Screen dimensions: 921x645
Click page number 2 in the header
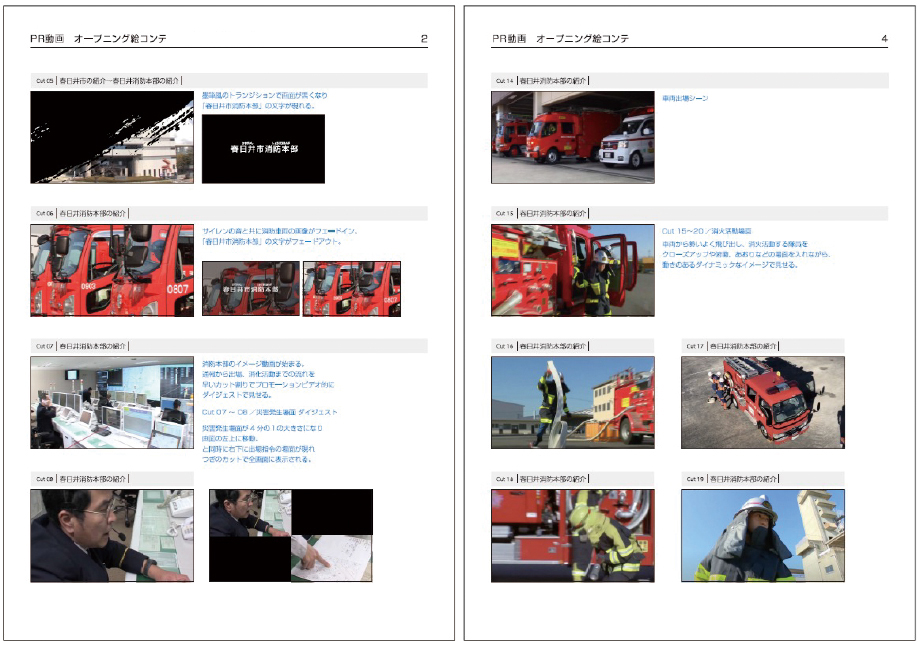424,39
